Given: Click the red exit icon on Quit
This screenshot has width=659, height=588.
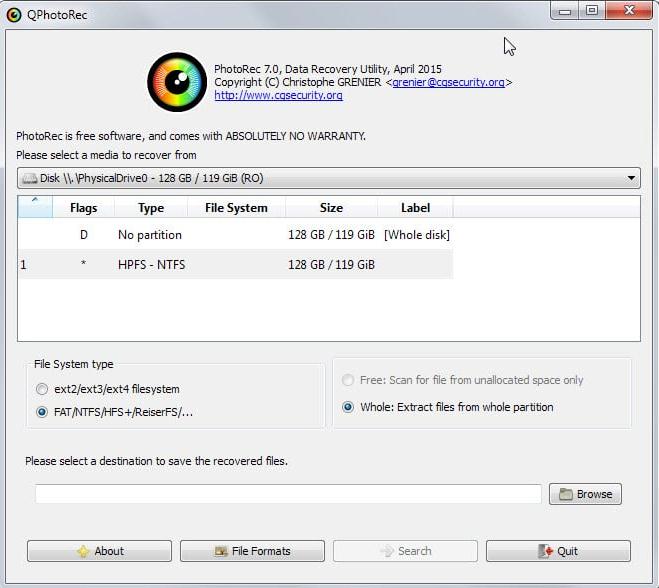Looking at the screenshot, I should [x=545, y=551].
